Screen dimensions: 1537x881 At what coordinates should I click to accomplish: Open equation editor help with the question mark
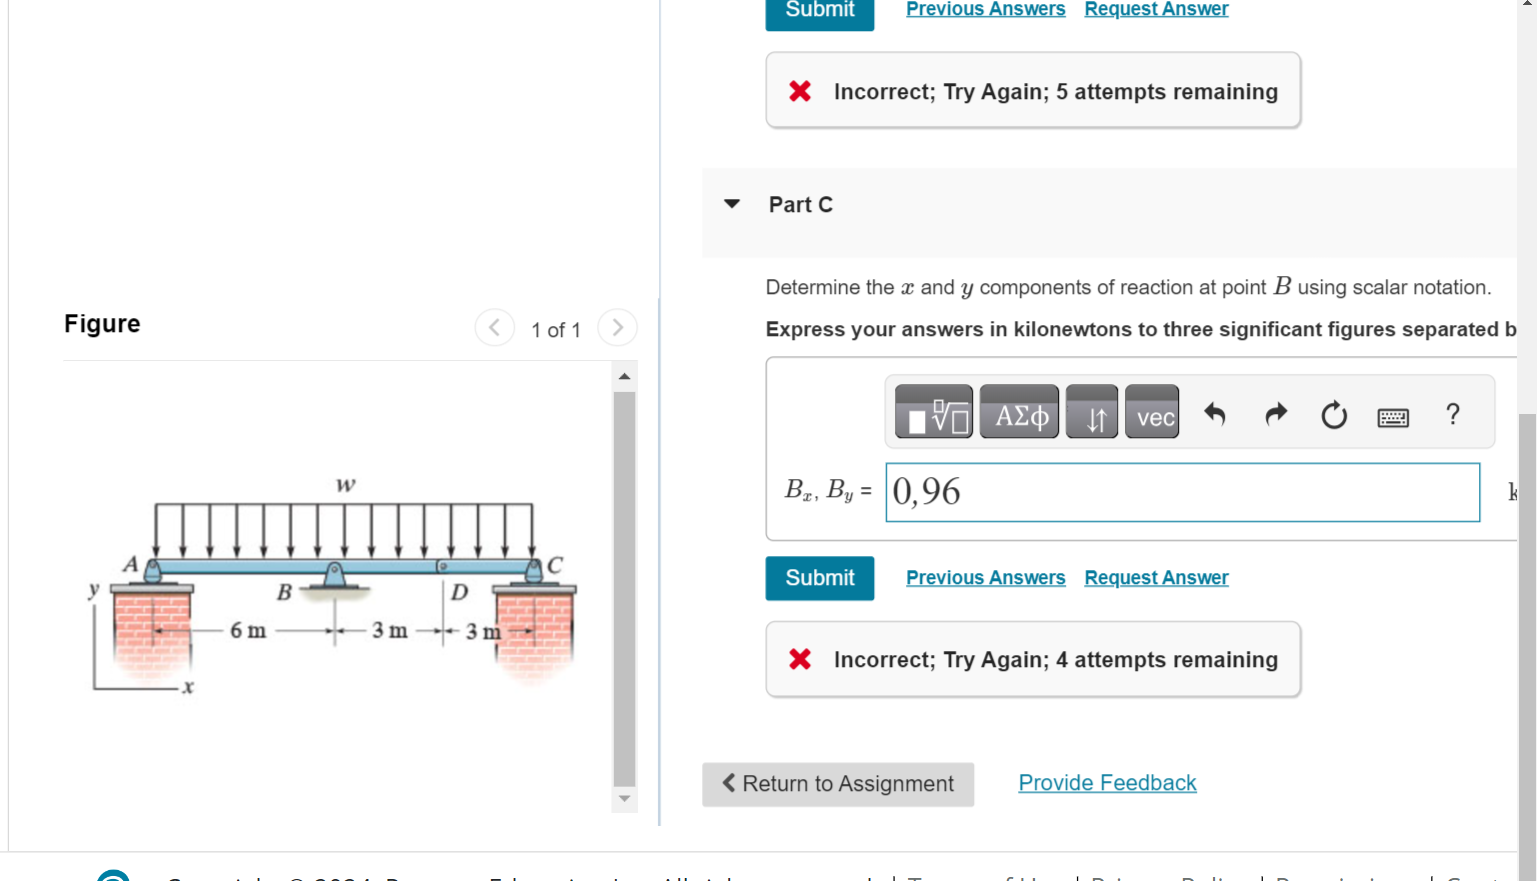[1452, 411]
